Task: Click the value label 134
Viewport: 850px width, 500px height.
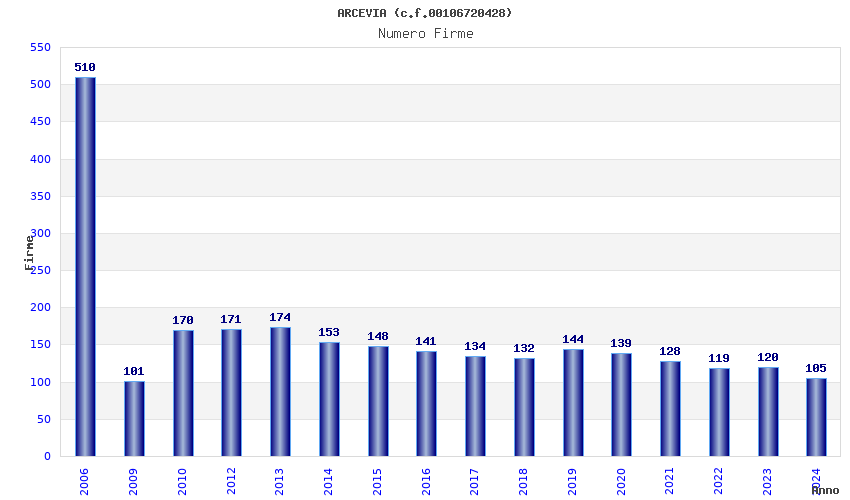Action: (475, 347)
